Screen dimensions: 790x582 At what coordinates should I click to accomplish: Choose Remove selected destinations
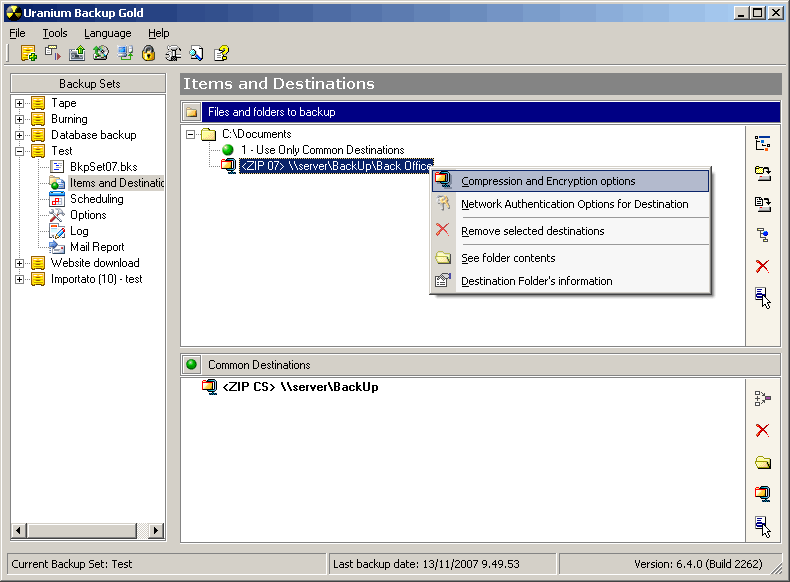[570, 231]
